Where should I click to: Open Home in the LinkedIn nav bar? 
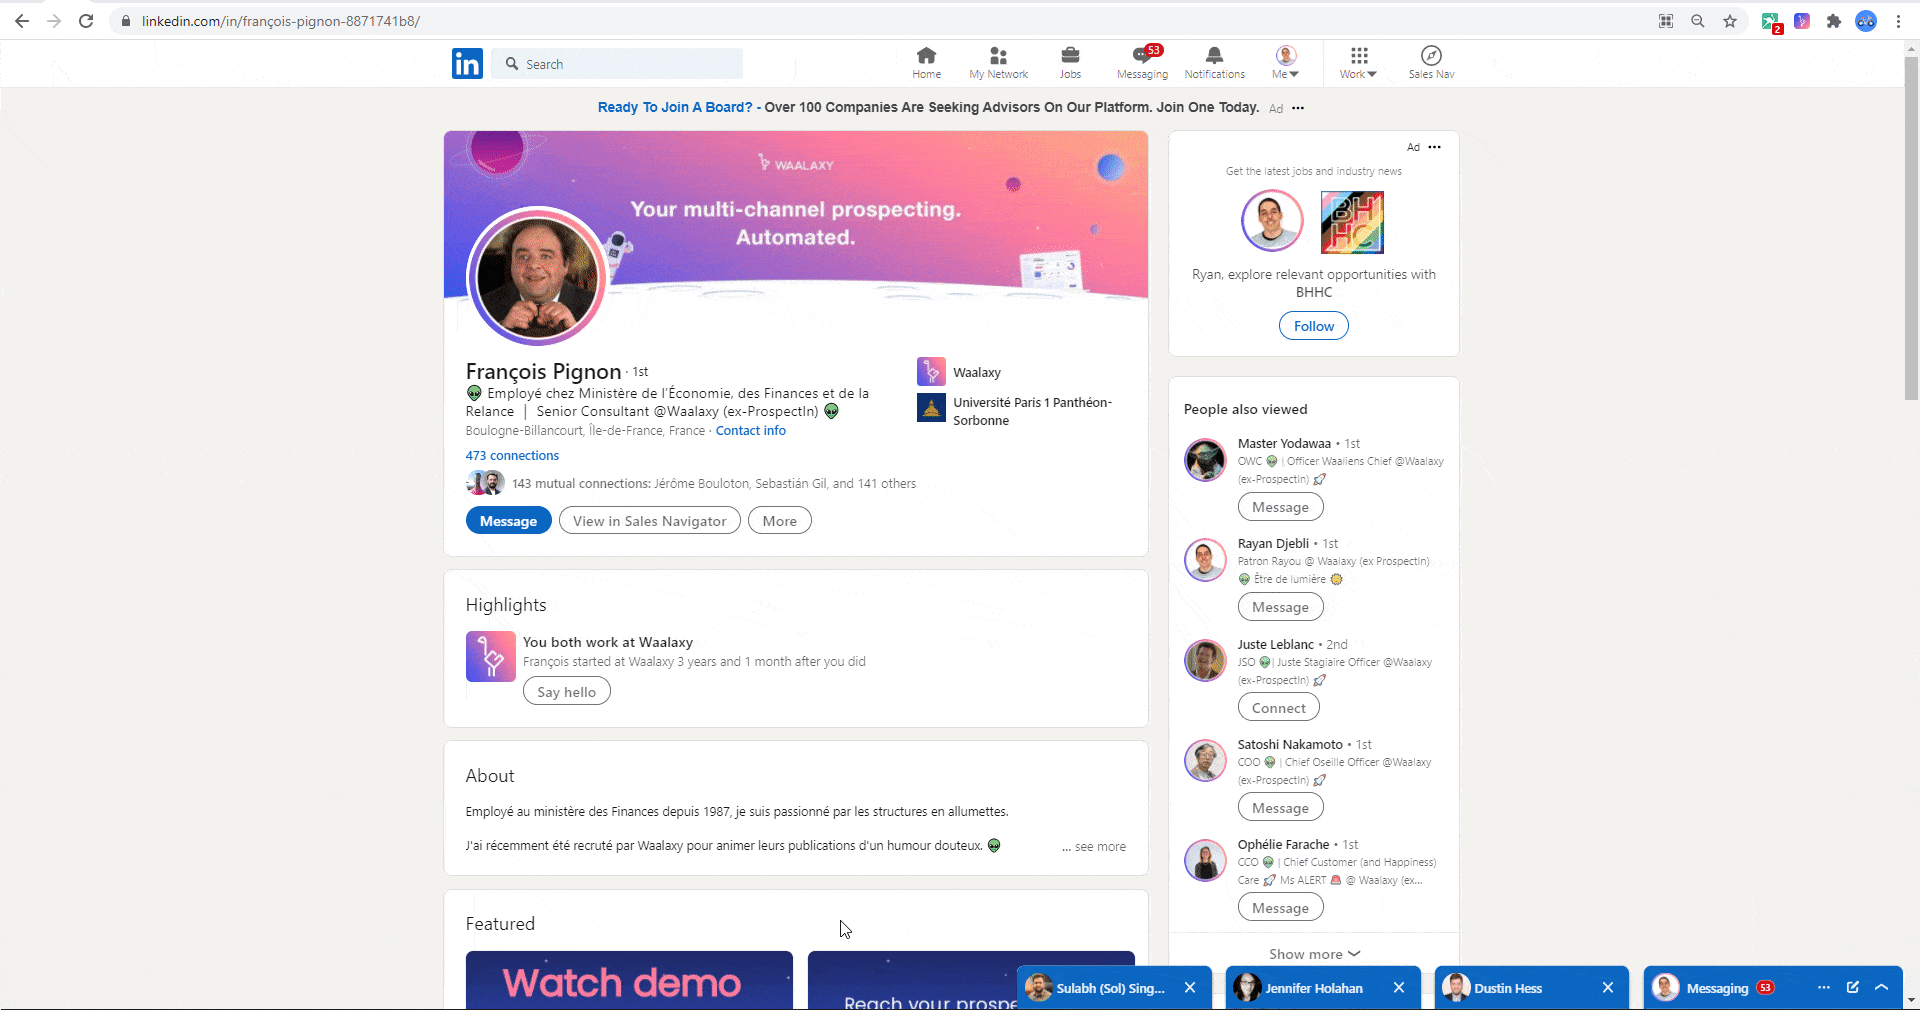point(926,63)
